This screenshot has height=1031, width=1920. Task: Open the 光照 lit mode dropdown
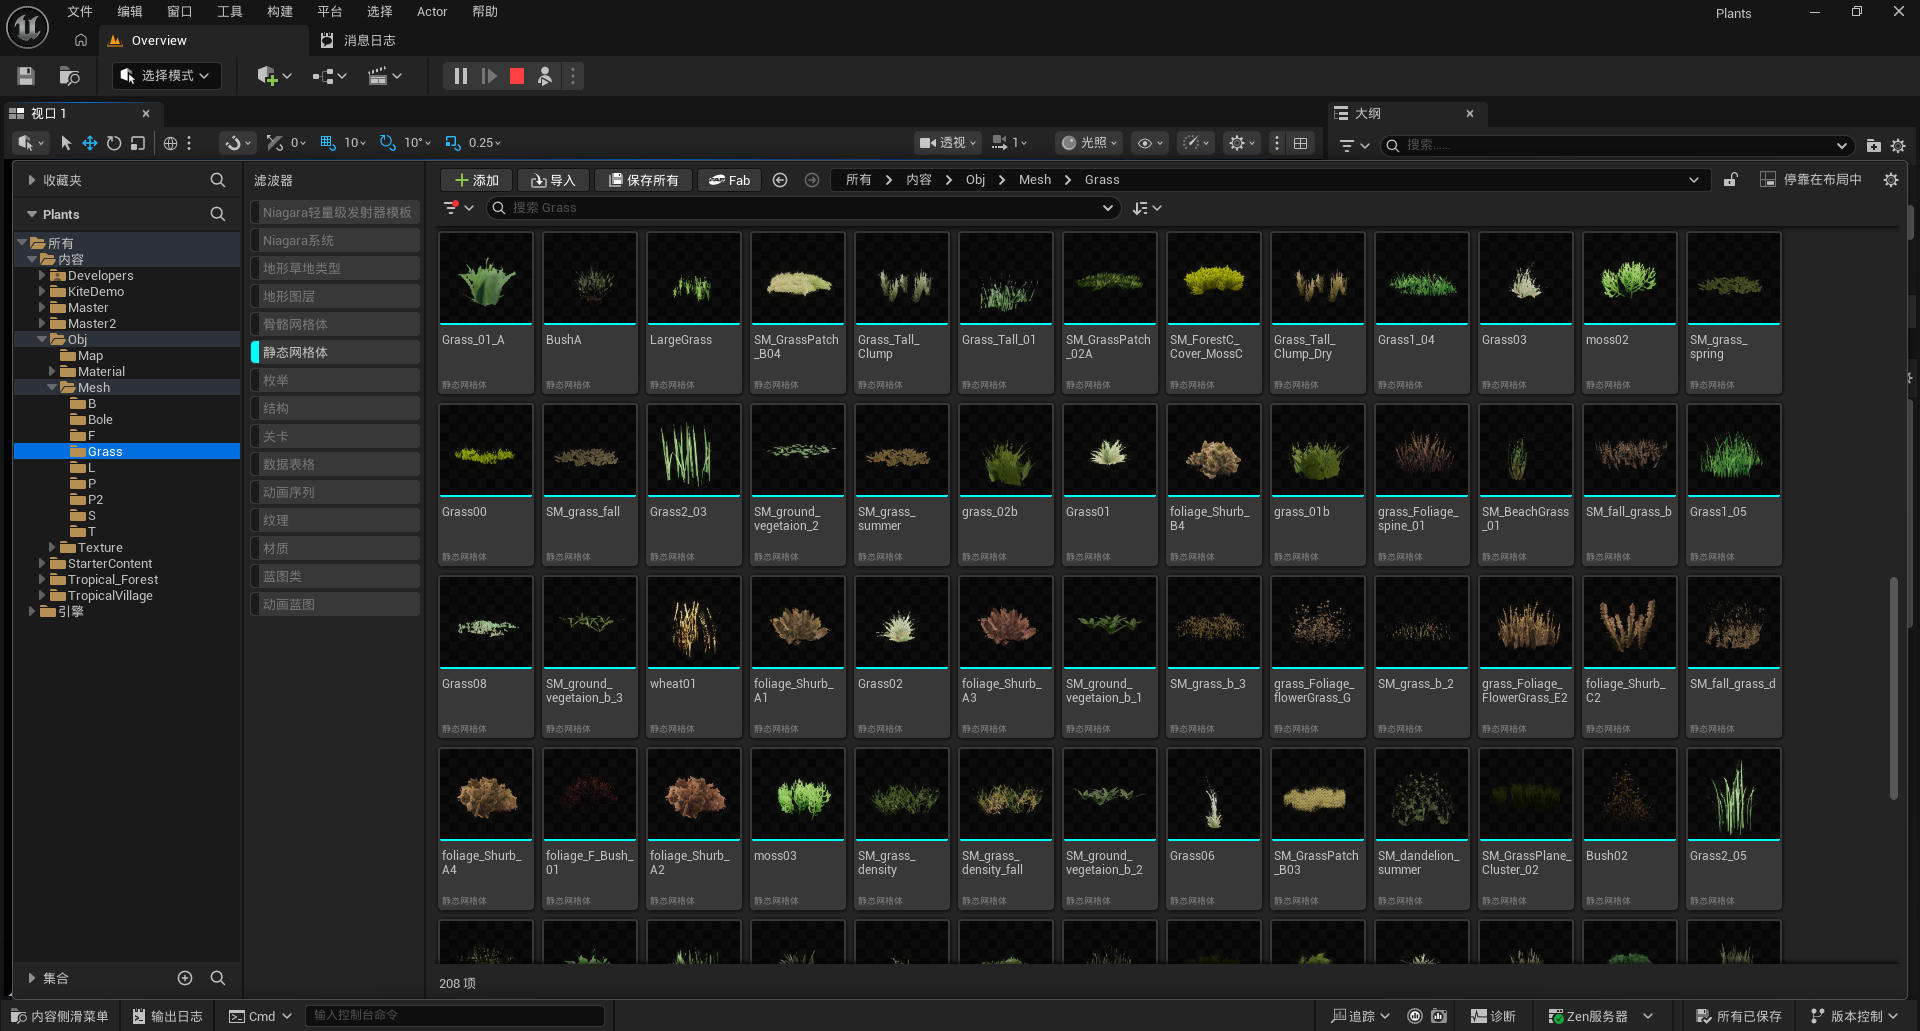tap(1090, 143)
